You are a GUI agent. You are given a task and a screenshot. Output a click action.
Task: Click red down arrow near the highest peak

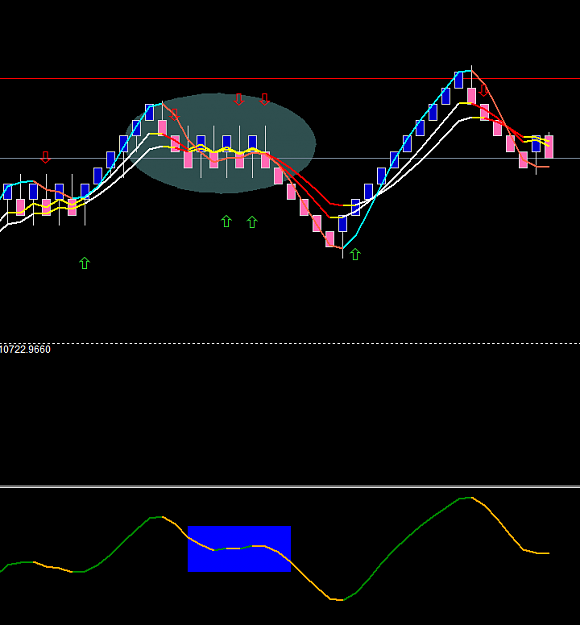click(x=484, y=90)
